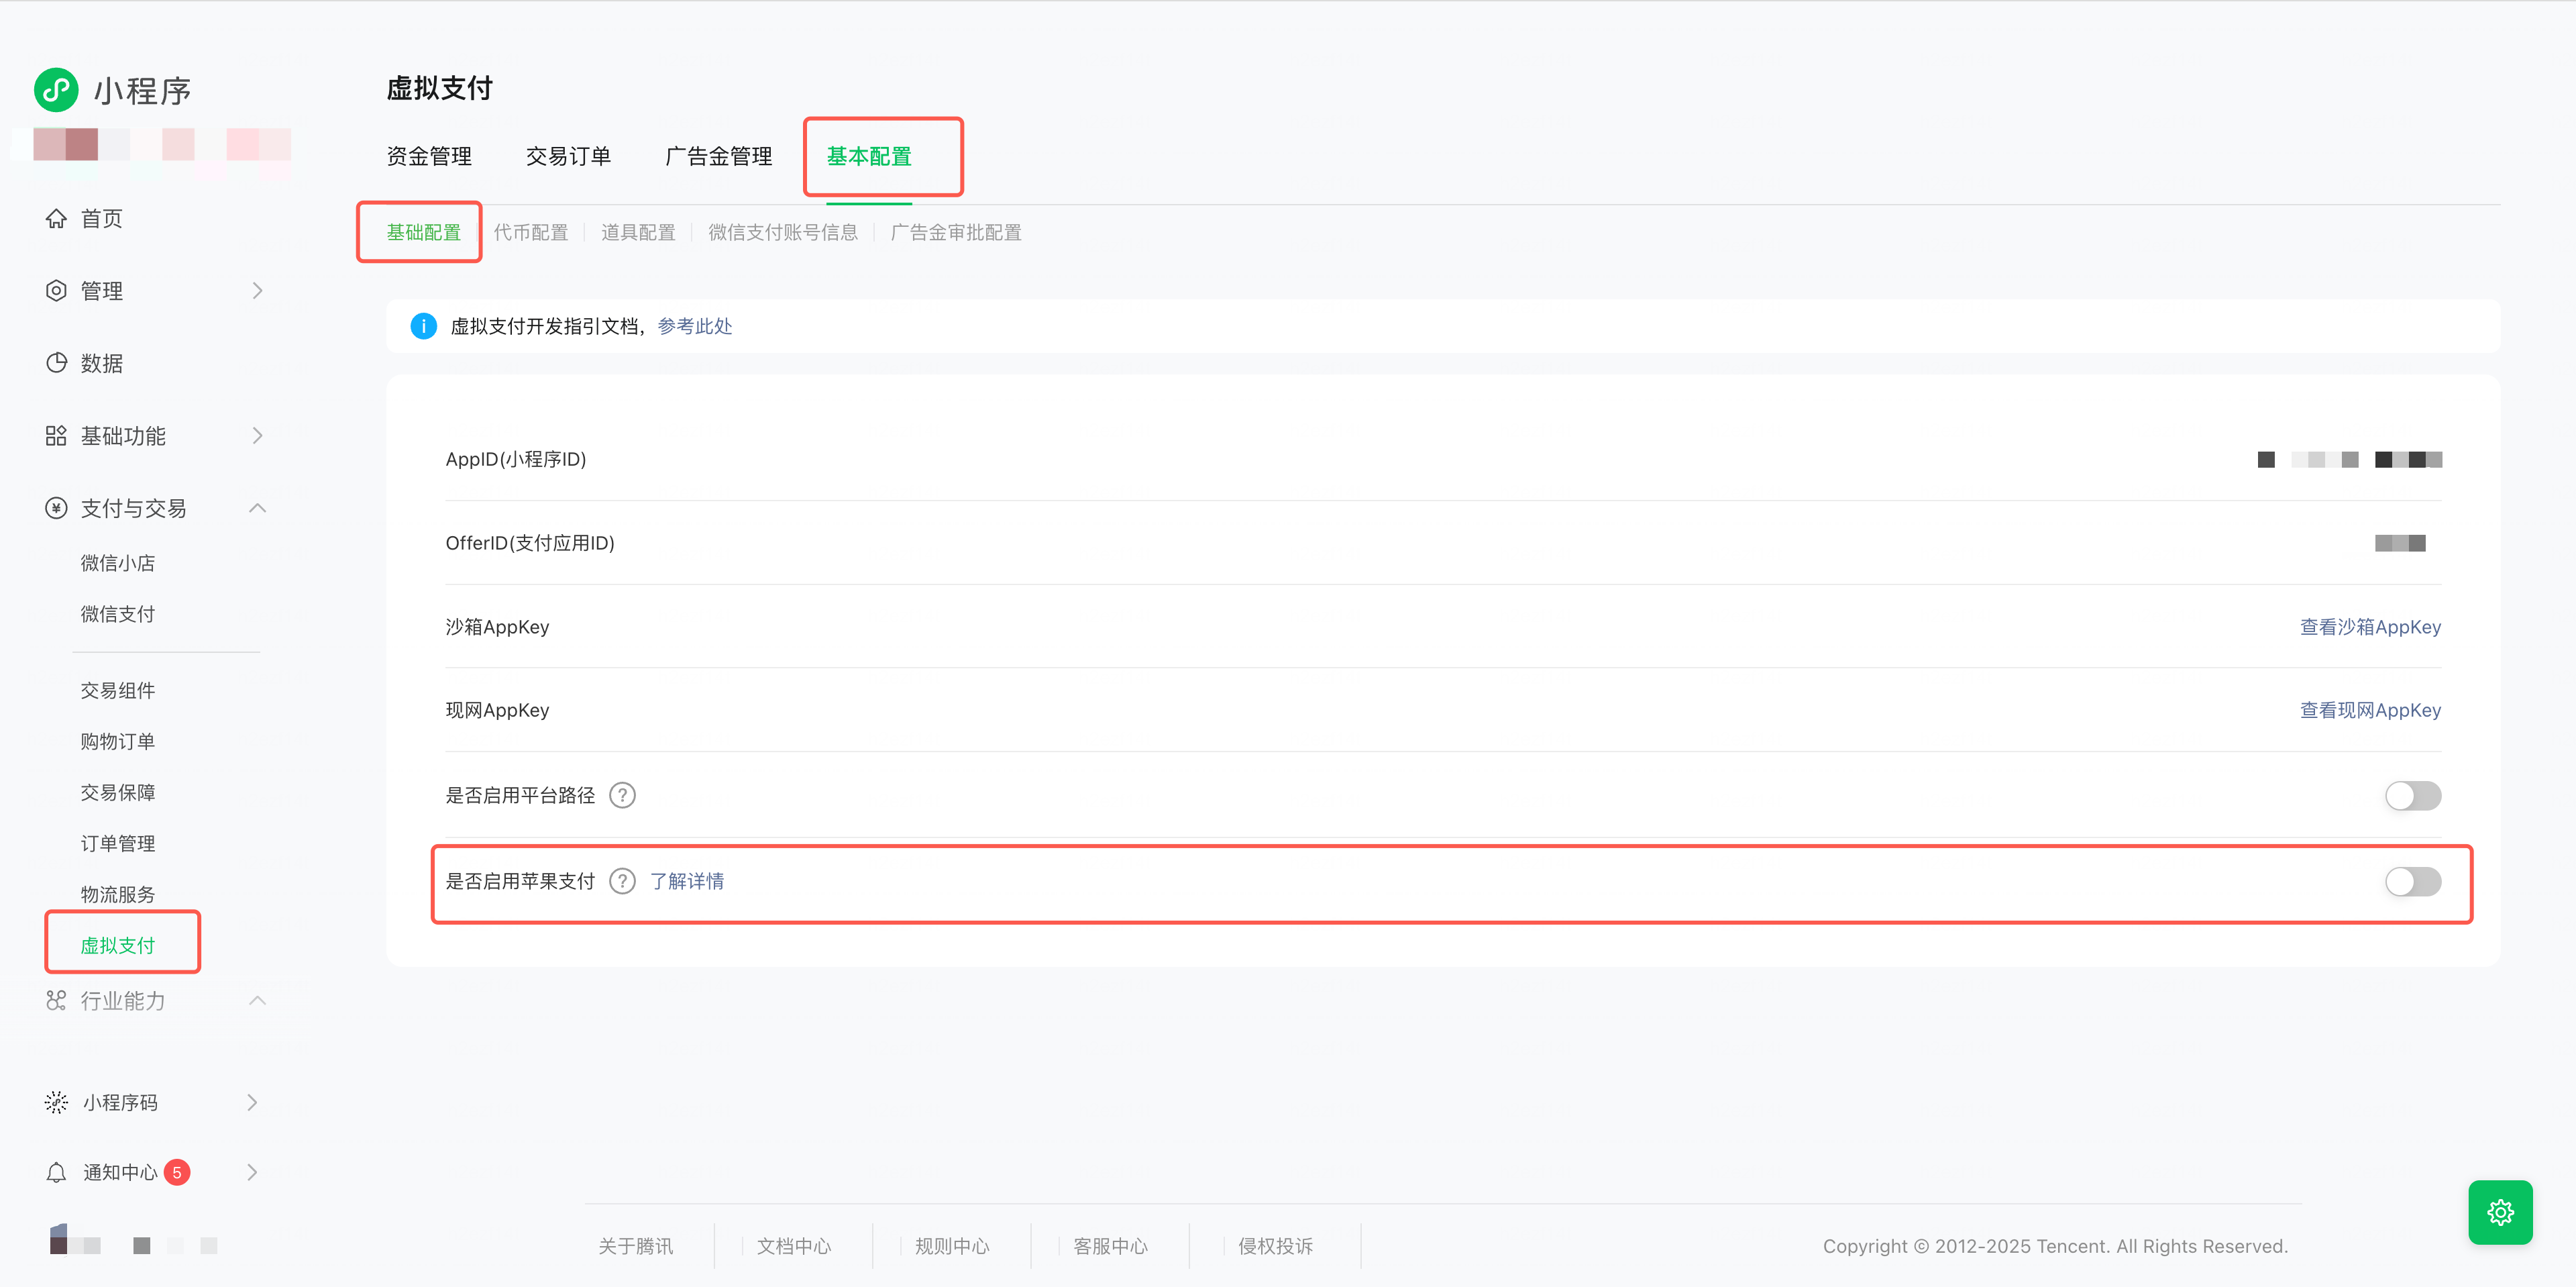Click the 查看沙箱AppKey link
Screen dimensions: 2576x1287
tap(2369, 627)
